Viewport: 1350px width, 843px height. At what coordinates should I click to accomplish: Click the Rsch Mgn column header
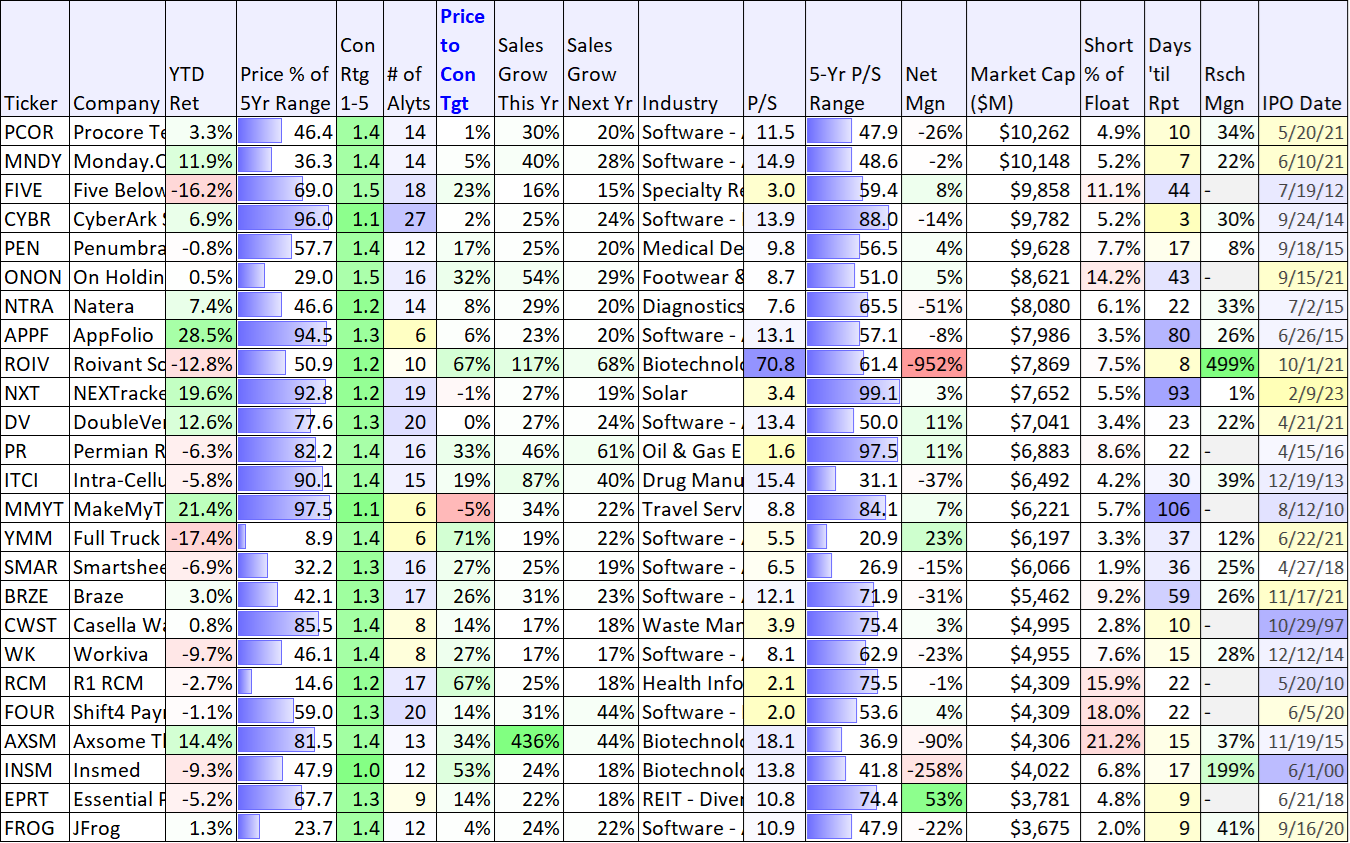pyautogui.click(x=1228, y=59)
